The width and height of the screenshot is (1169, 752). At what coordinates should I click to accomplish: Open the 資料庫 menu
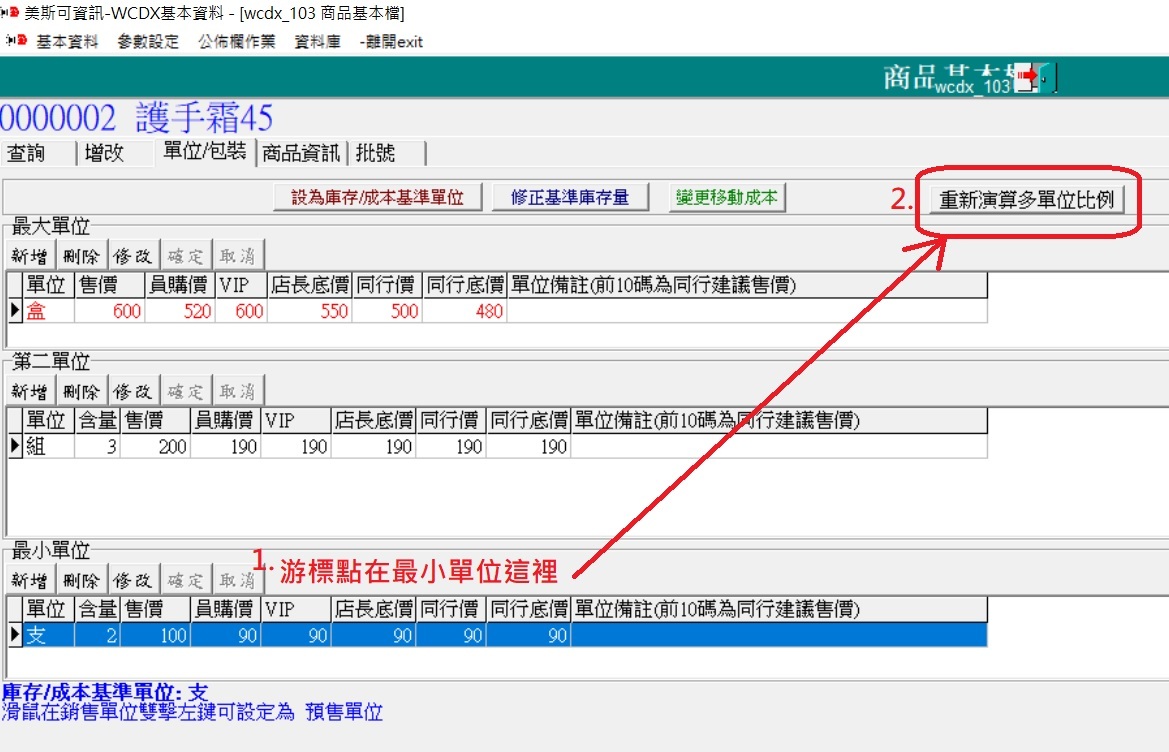[x=317, y=41]
